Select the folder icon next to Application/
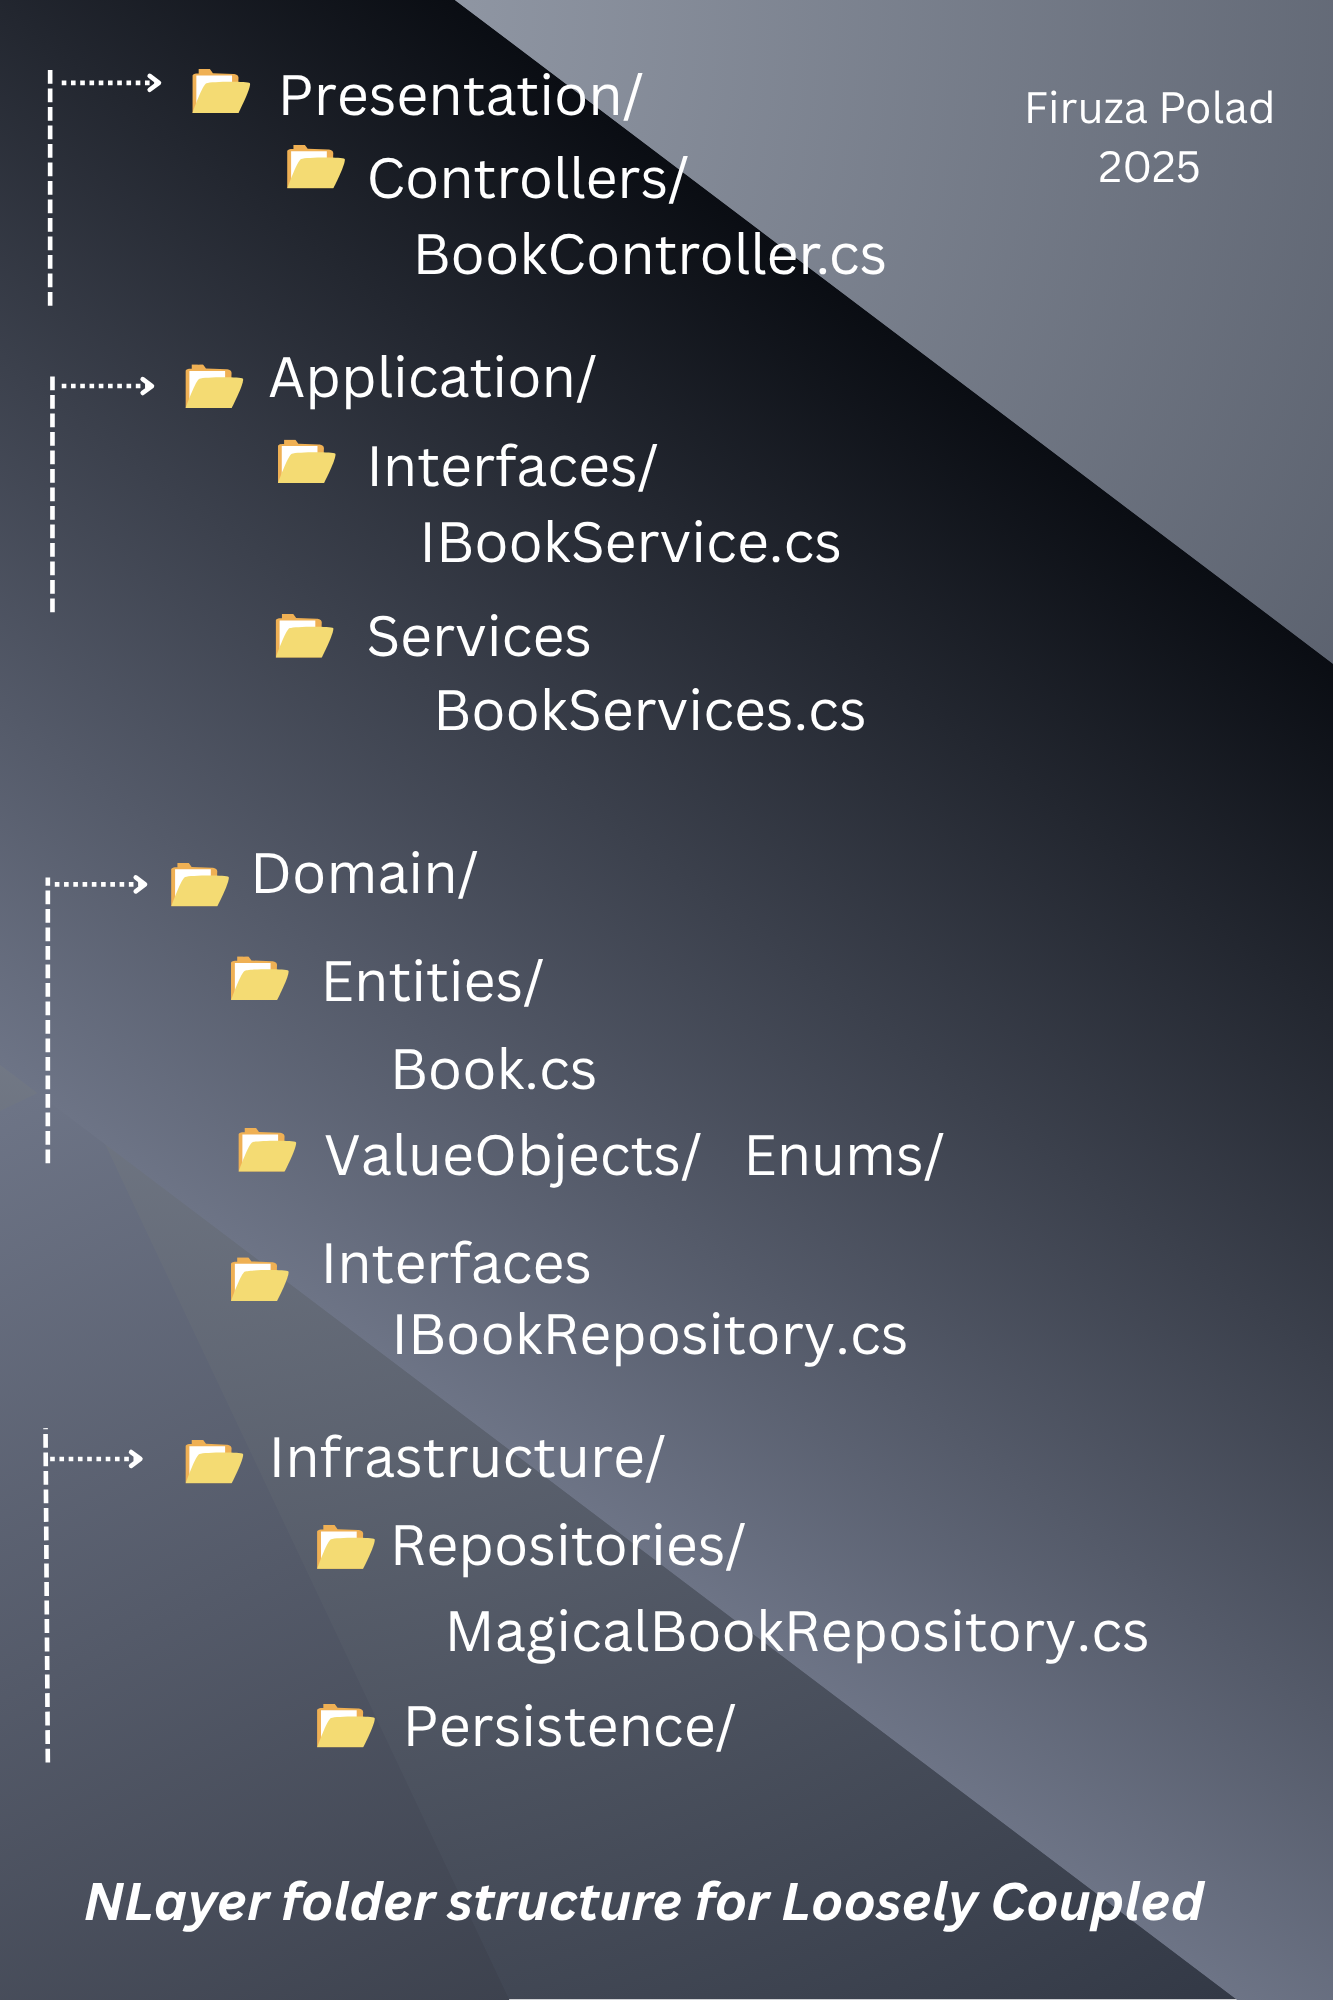The height and width of the screenshot is (2000, 1333). click(214, 386)
